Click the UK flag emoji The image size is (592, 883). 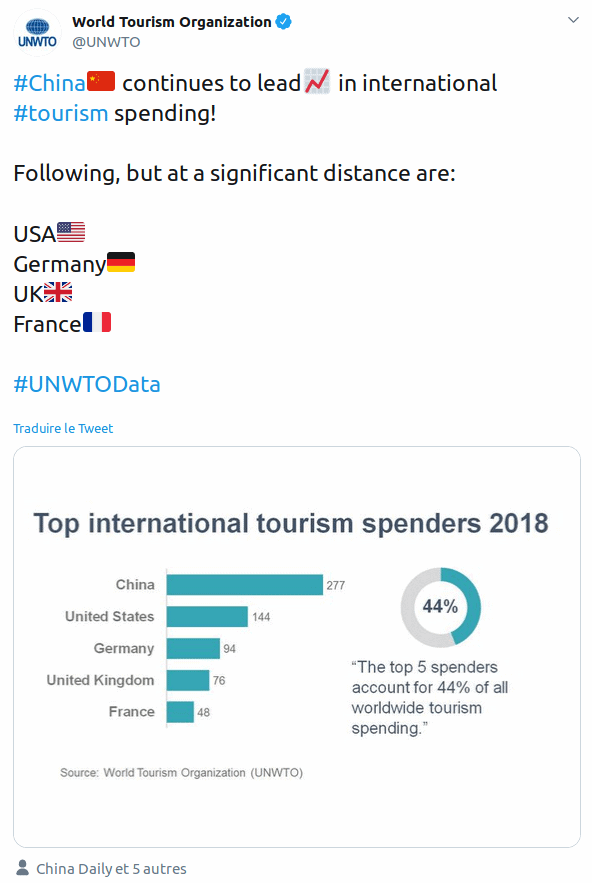(x=58, y=292)
